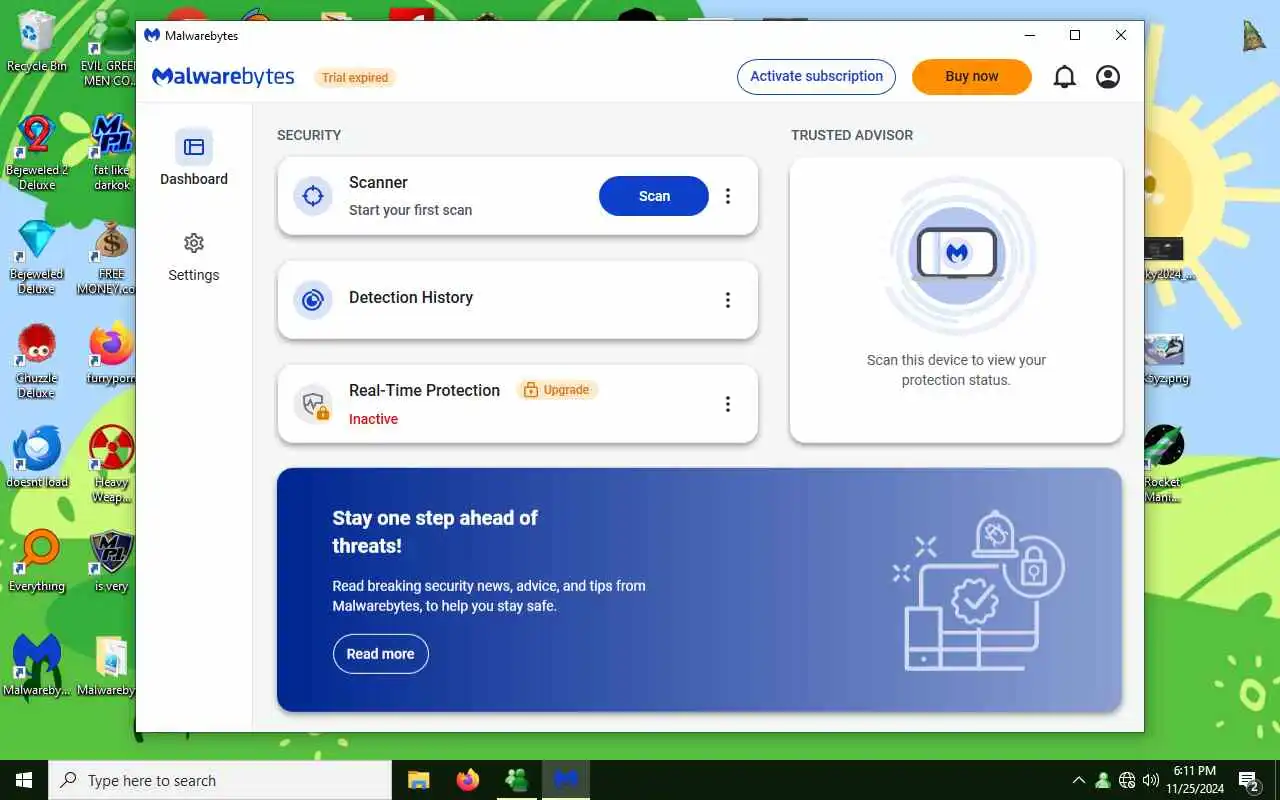Open the Settings sidebar tab
1280x800 pixels.
[194, 257]
